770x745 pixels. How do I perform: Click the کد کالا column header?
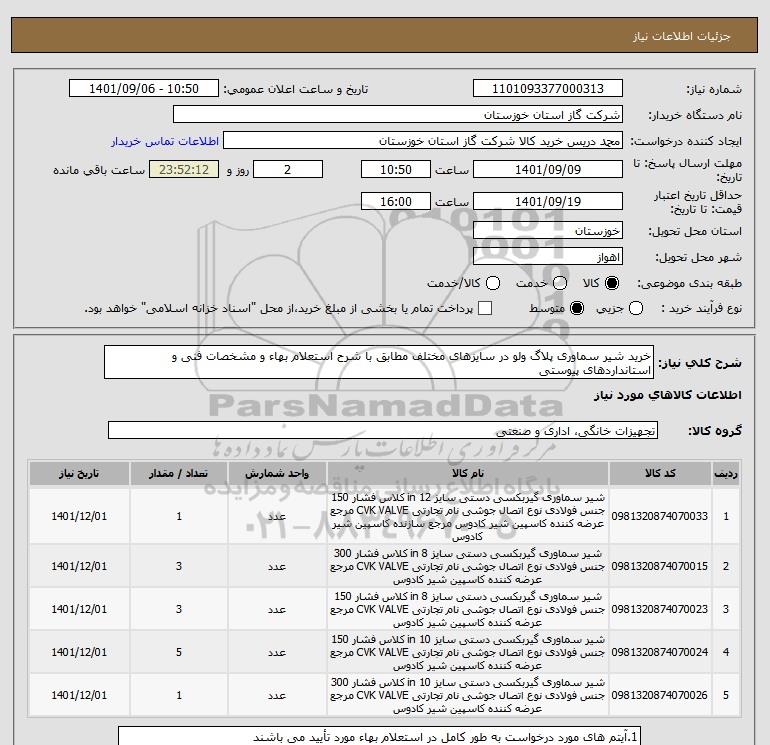[x=660, y=473]
